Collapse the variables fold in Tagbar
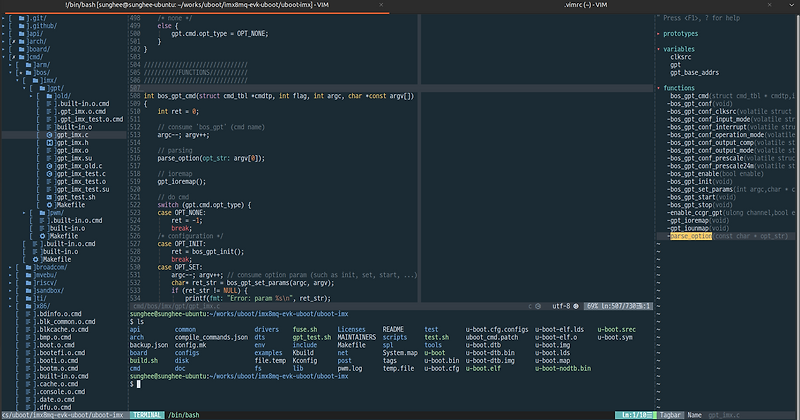Viewport: 800px width, 420px height. 658,50
